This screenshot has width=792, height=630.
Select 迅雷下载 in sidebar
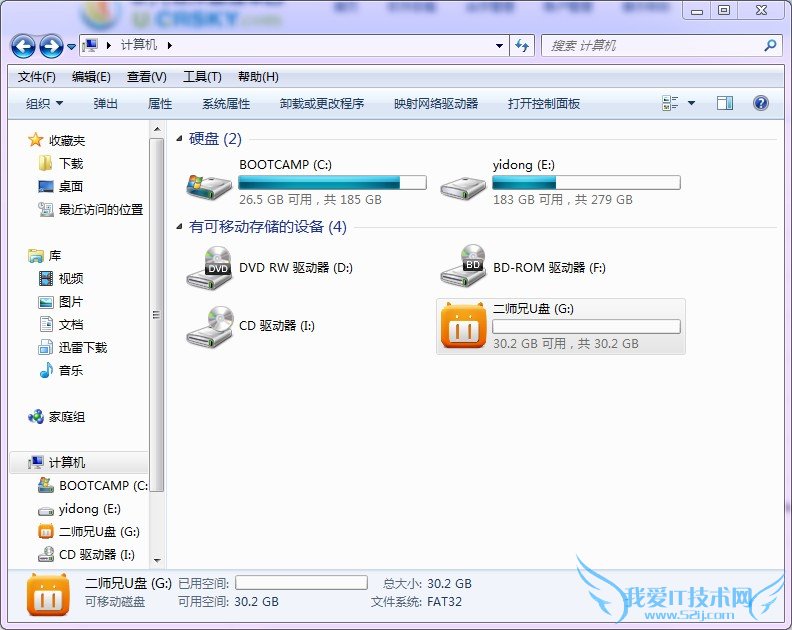tap(73, 348)
